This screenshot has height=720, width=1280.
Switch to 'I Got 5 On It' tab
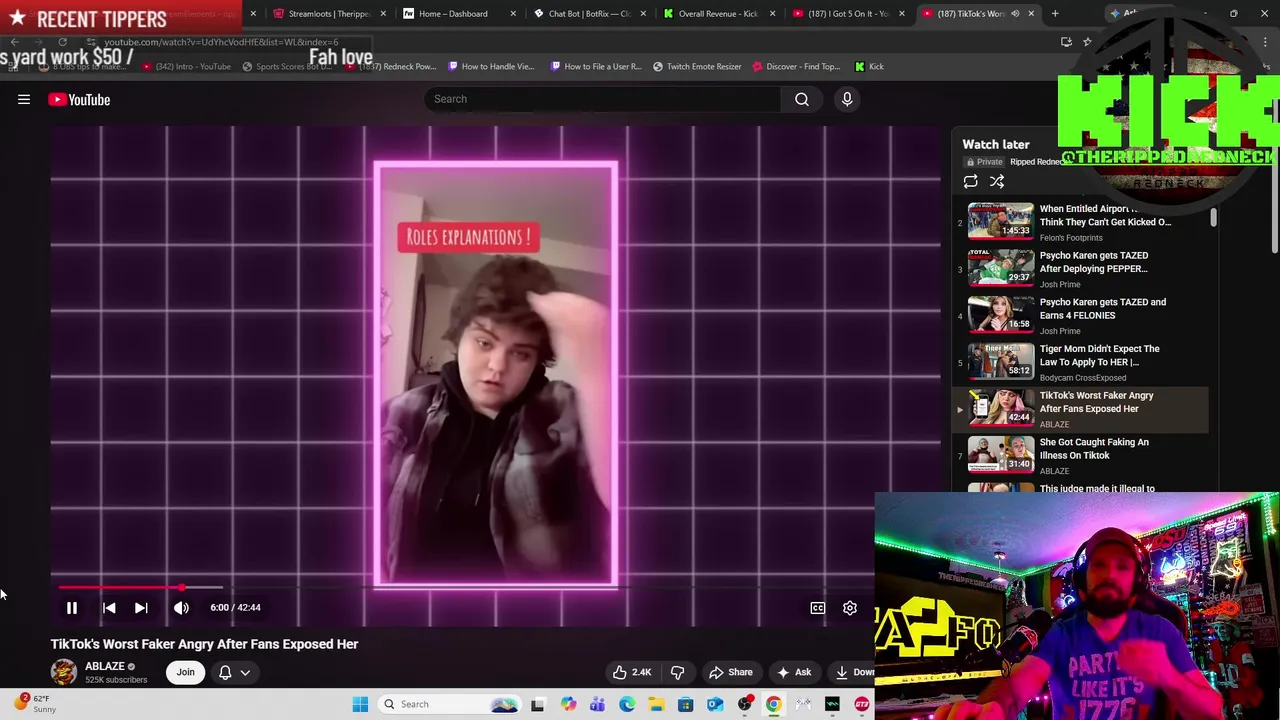(847, 13)
